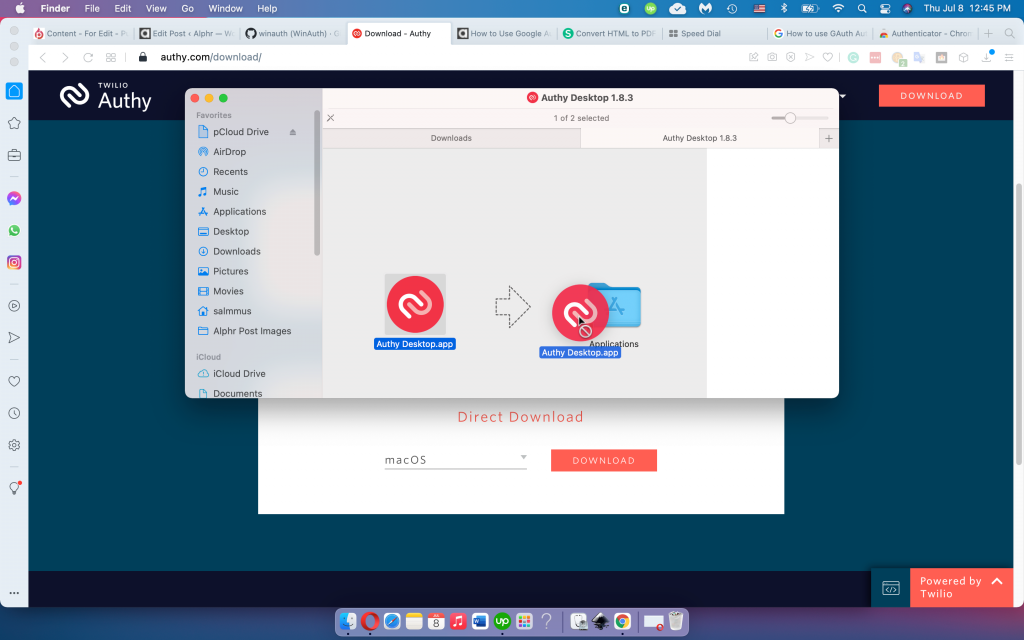This screenshot has width=1024, height=640.
Task: Open Opera sidebar history clock
Action: (x=14, y=413)
